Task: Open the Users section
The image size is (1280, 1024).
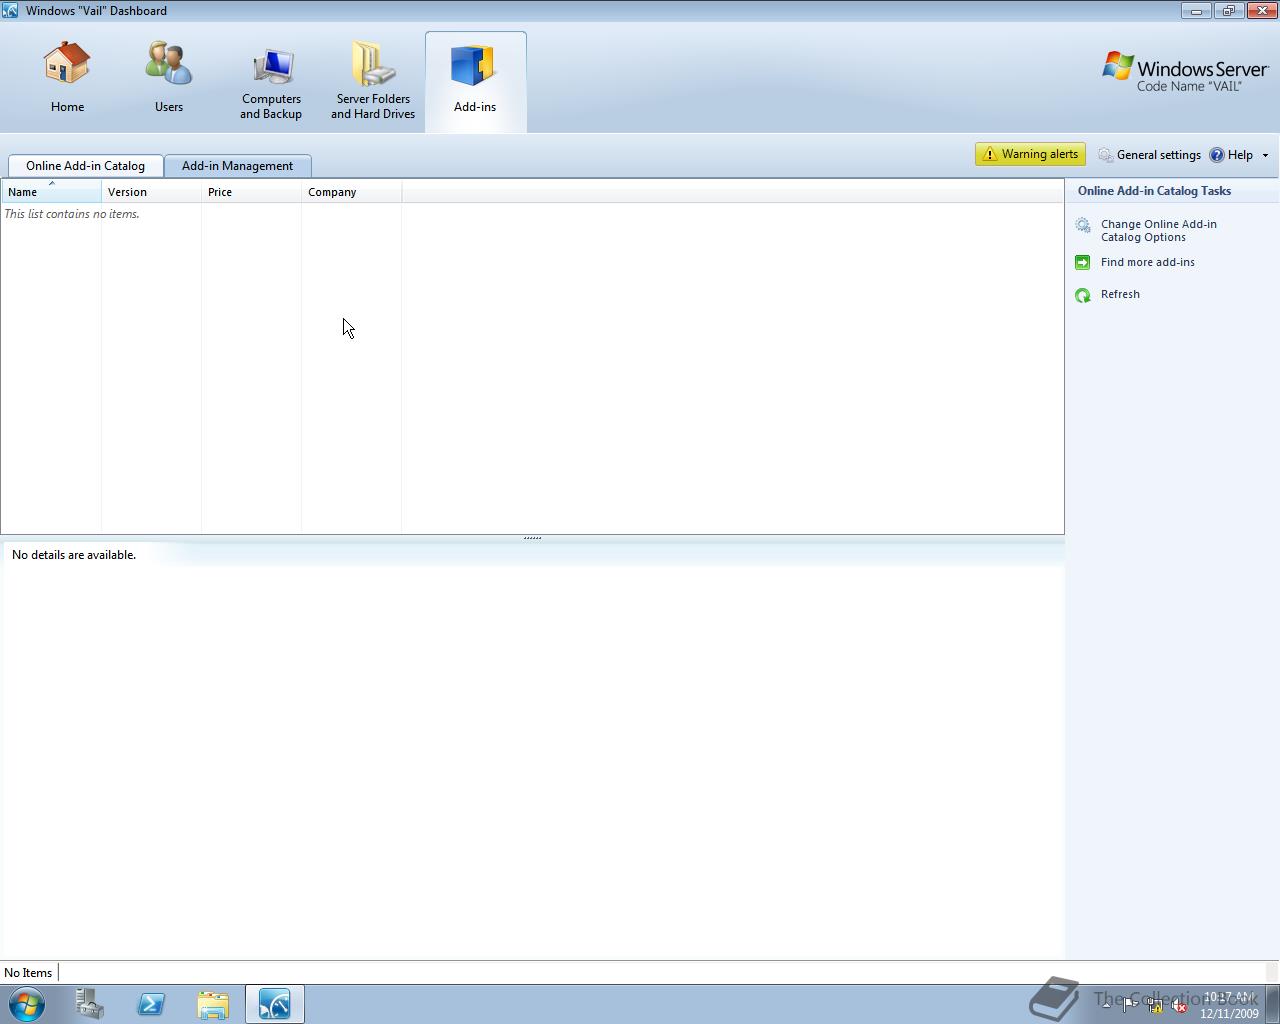Action: click(168, 78)
